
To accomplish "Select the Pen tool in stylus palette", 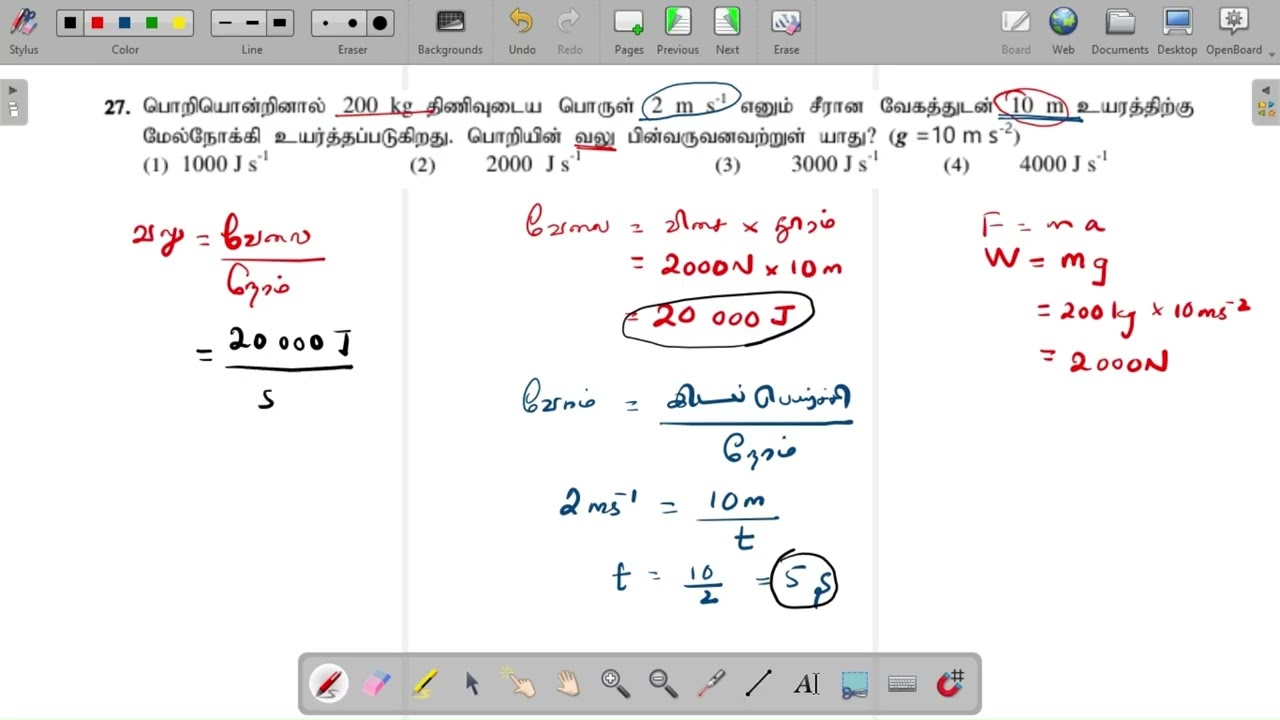I will coord(328,684).
